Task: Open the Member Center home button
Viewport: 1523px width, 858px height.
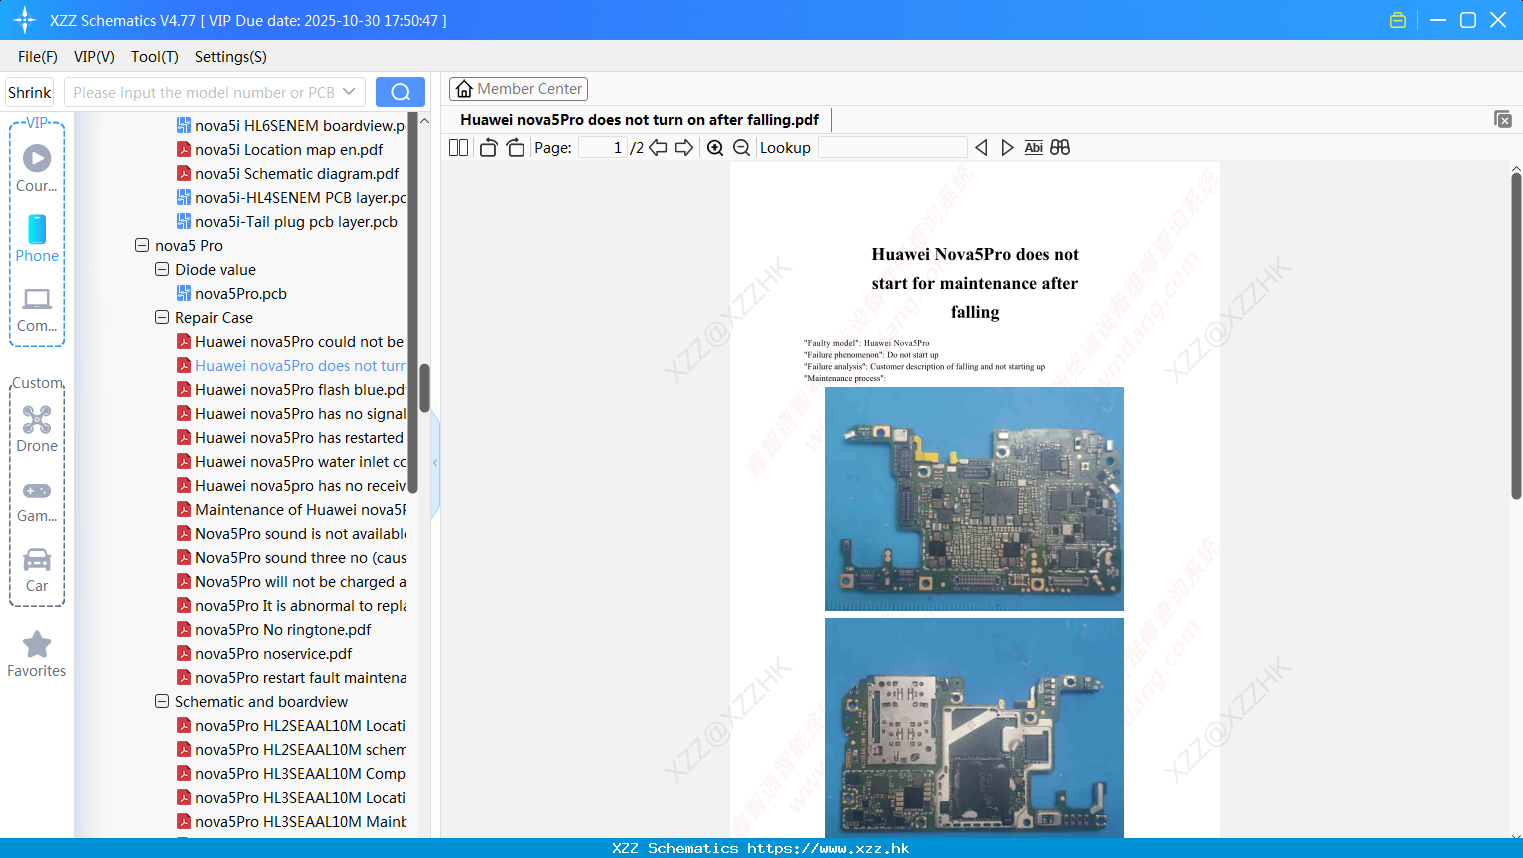Action: tap(518, 89)
